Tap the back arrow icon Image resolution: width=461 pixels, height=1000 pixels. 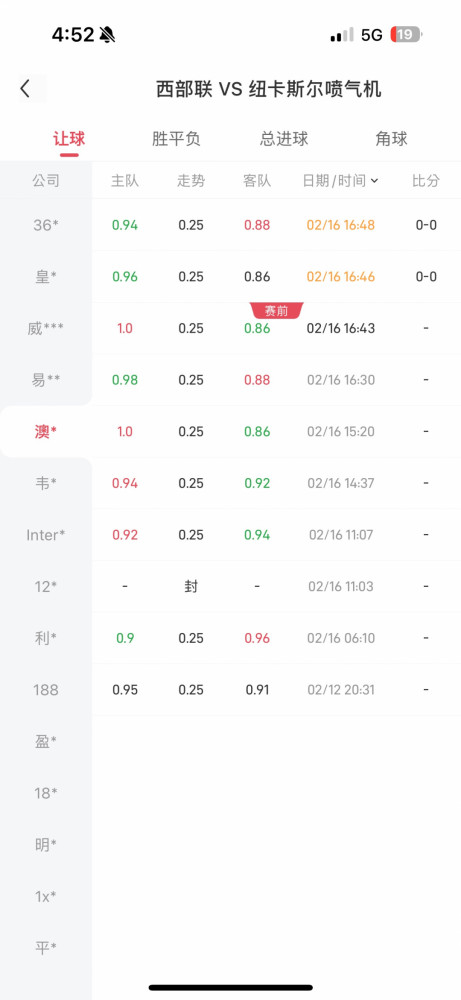tap(25, 89)
